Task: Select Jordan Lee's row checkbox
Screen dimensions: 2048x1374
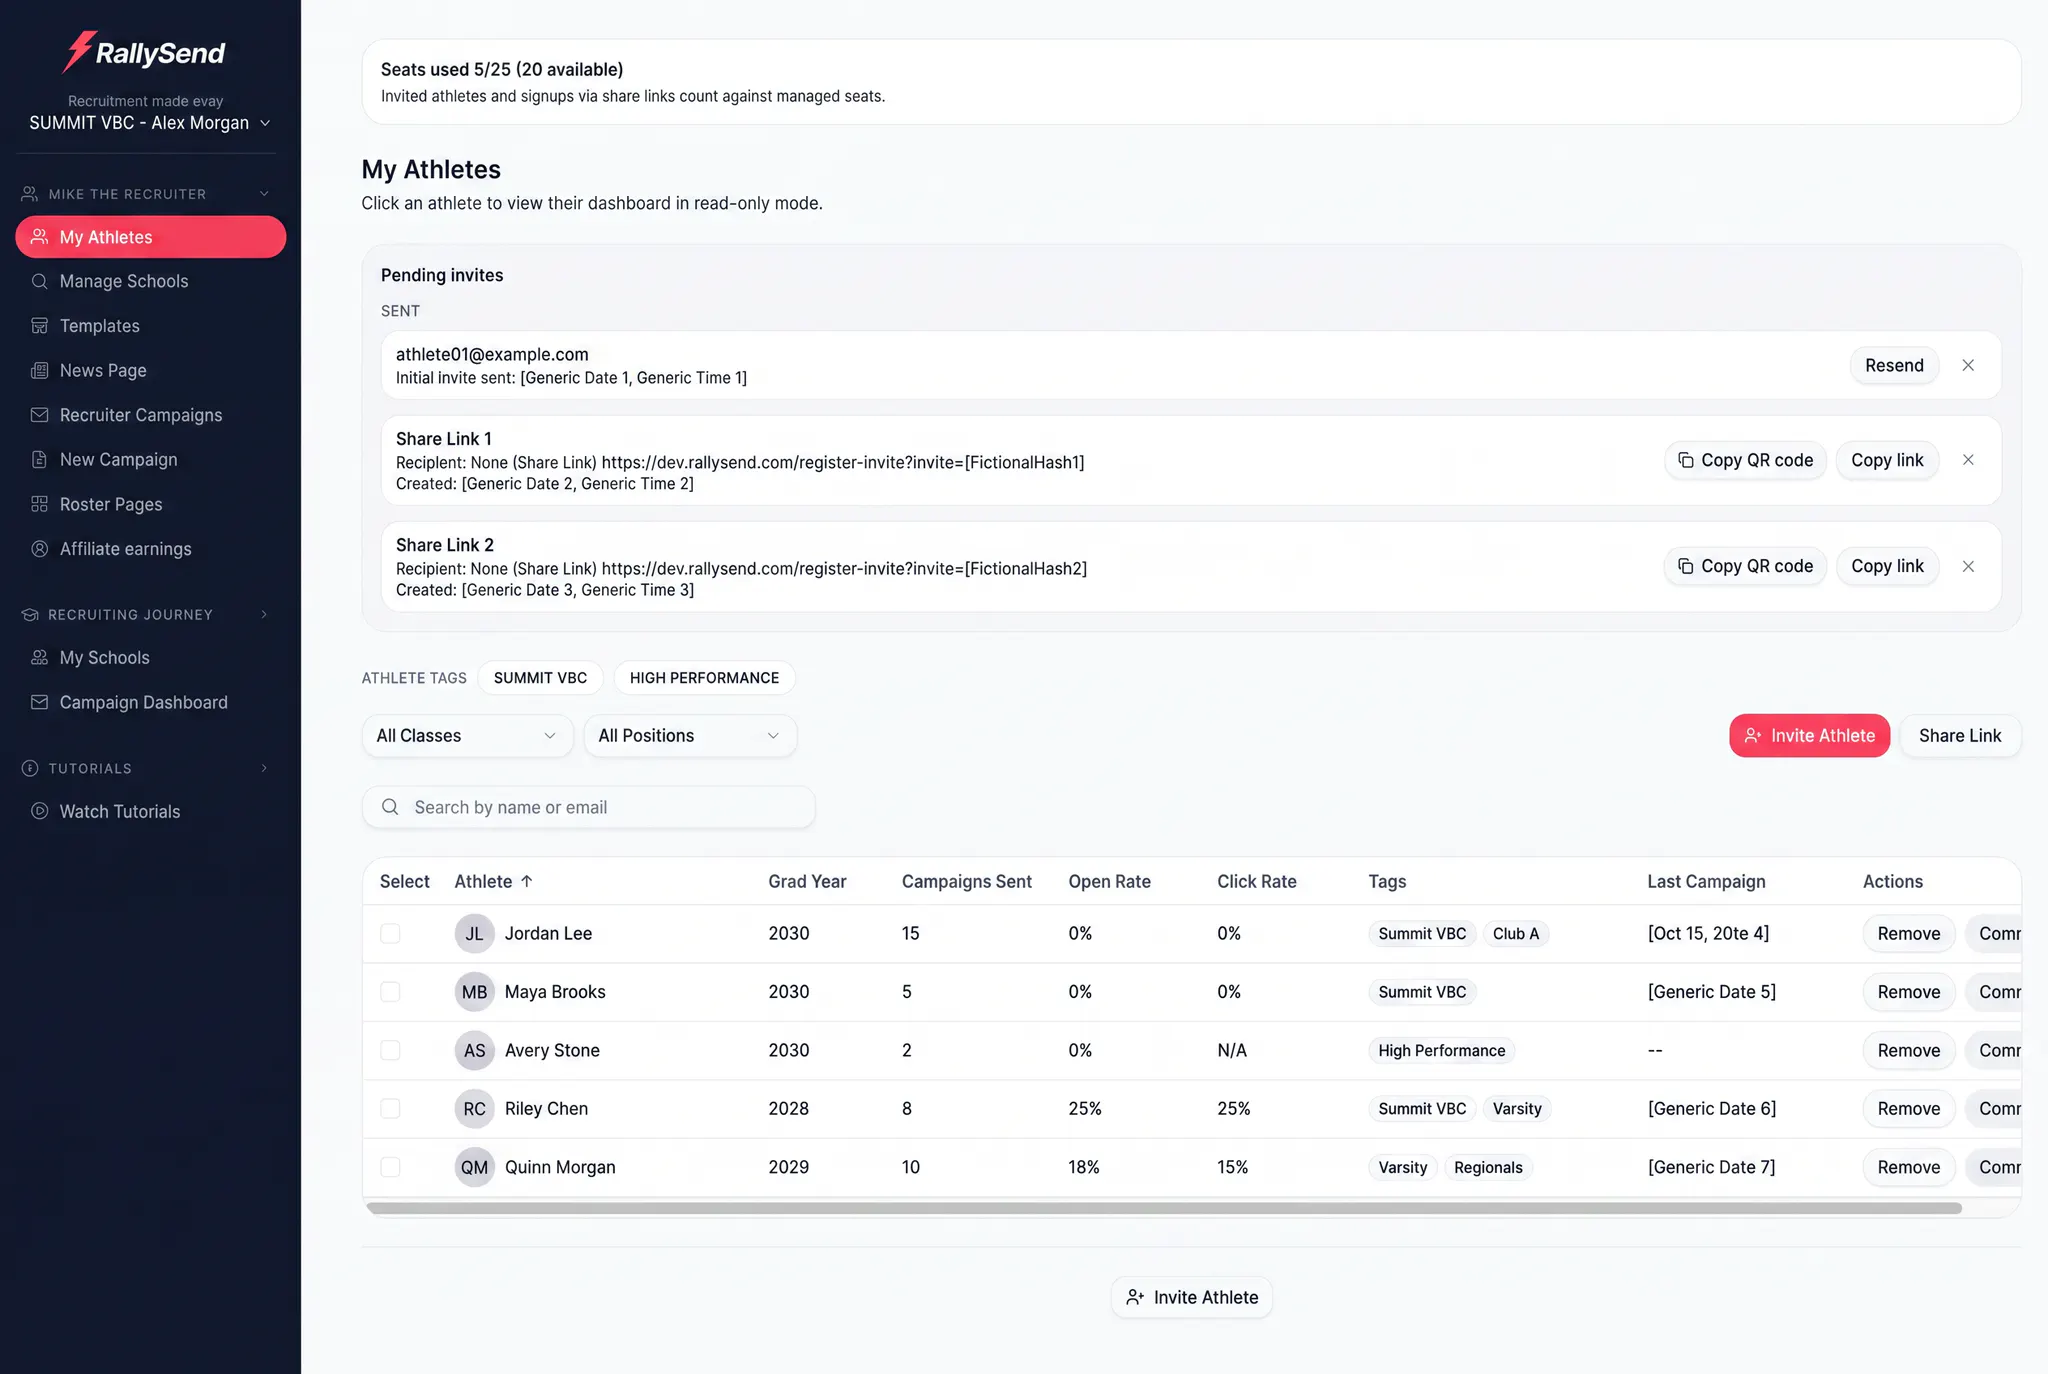Action: pyautogui.click(x=390, y=933)
